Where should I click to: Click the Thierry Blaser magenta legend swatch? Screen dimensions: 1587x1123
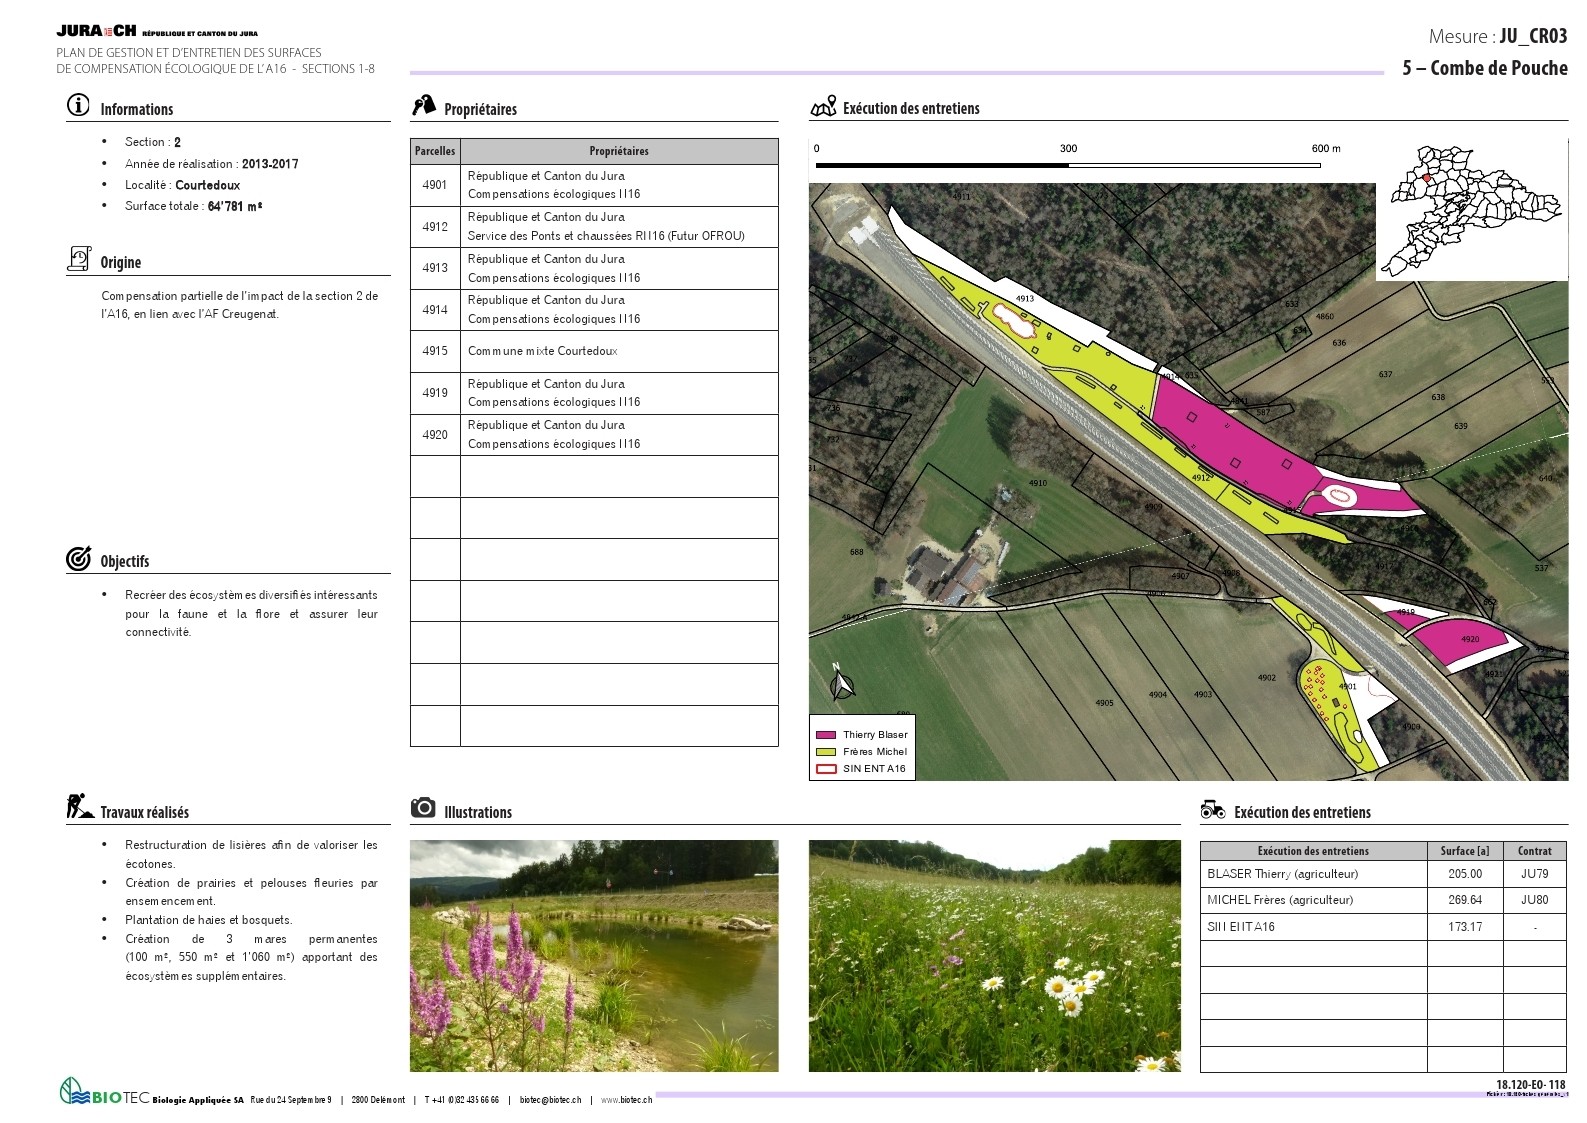[826, 735]
